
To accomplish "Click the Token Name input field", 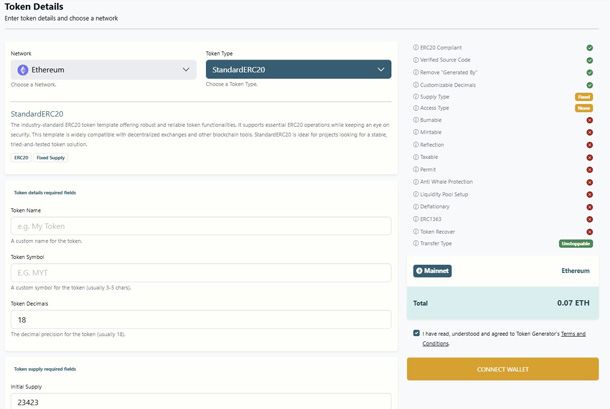I will click(x=201, y=226).
